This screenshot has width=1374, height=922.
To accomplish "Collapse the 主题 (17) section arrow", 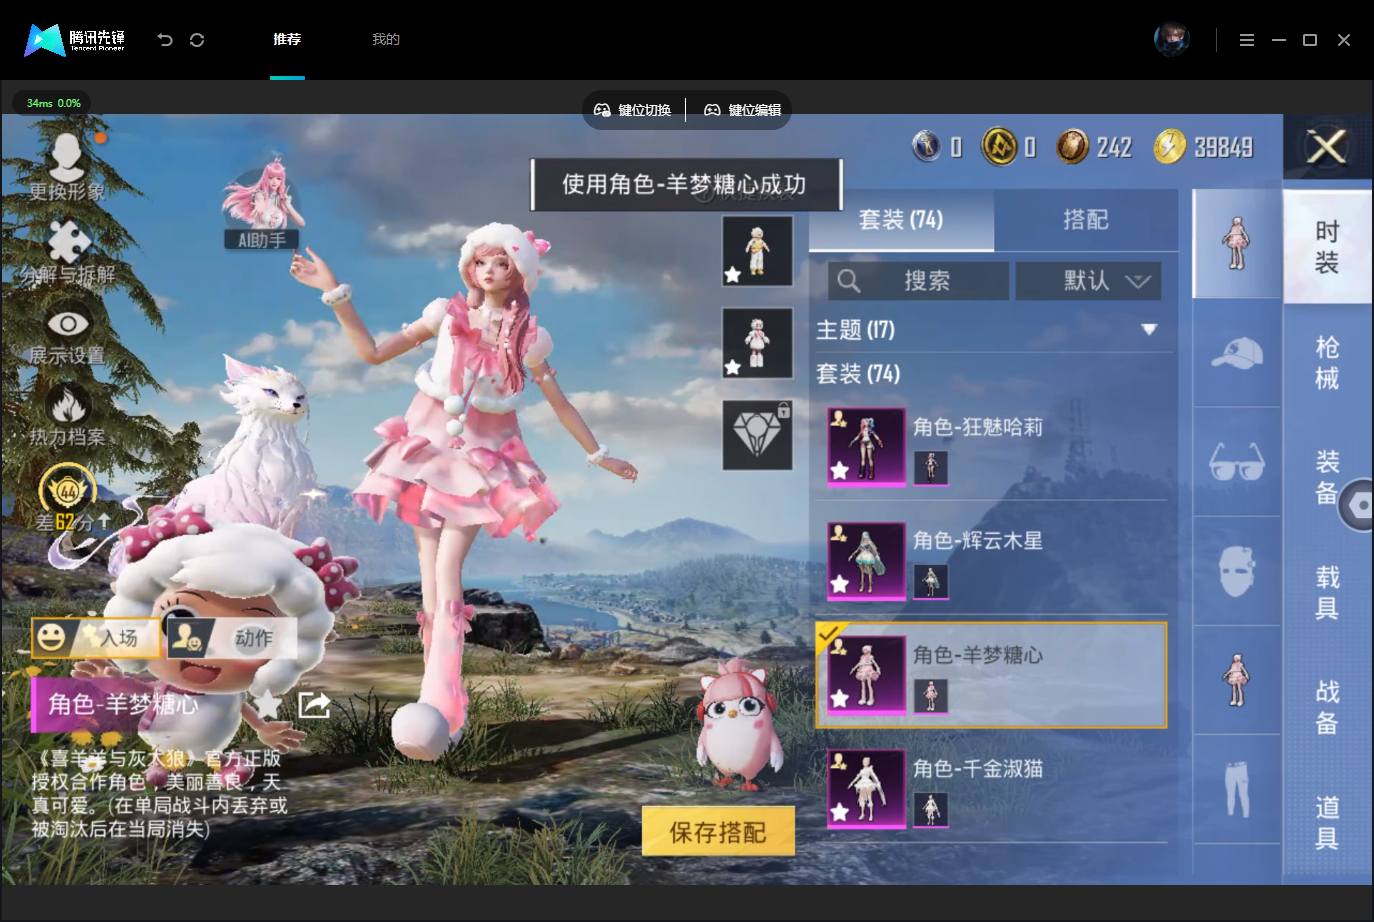I will point(1149,329).
